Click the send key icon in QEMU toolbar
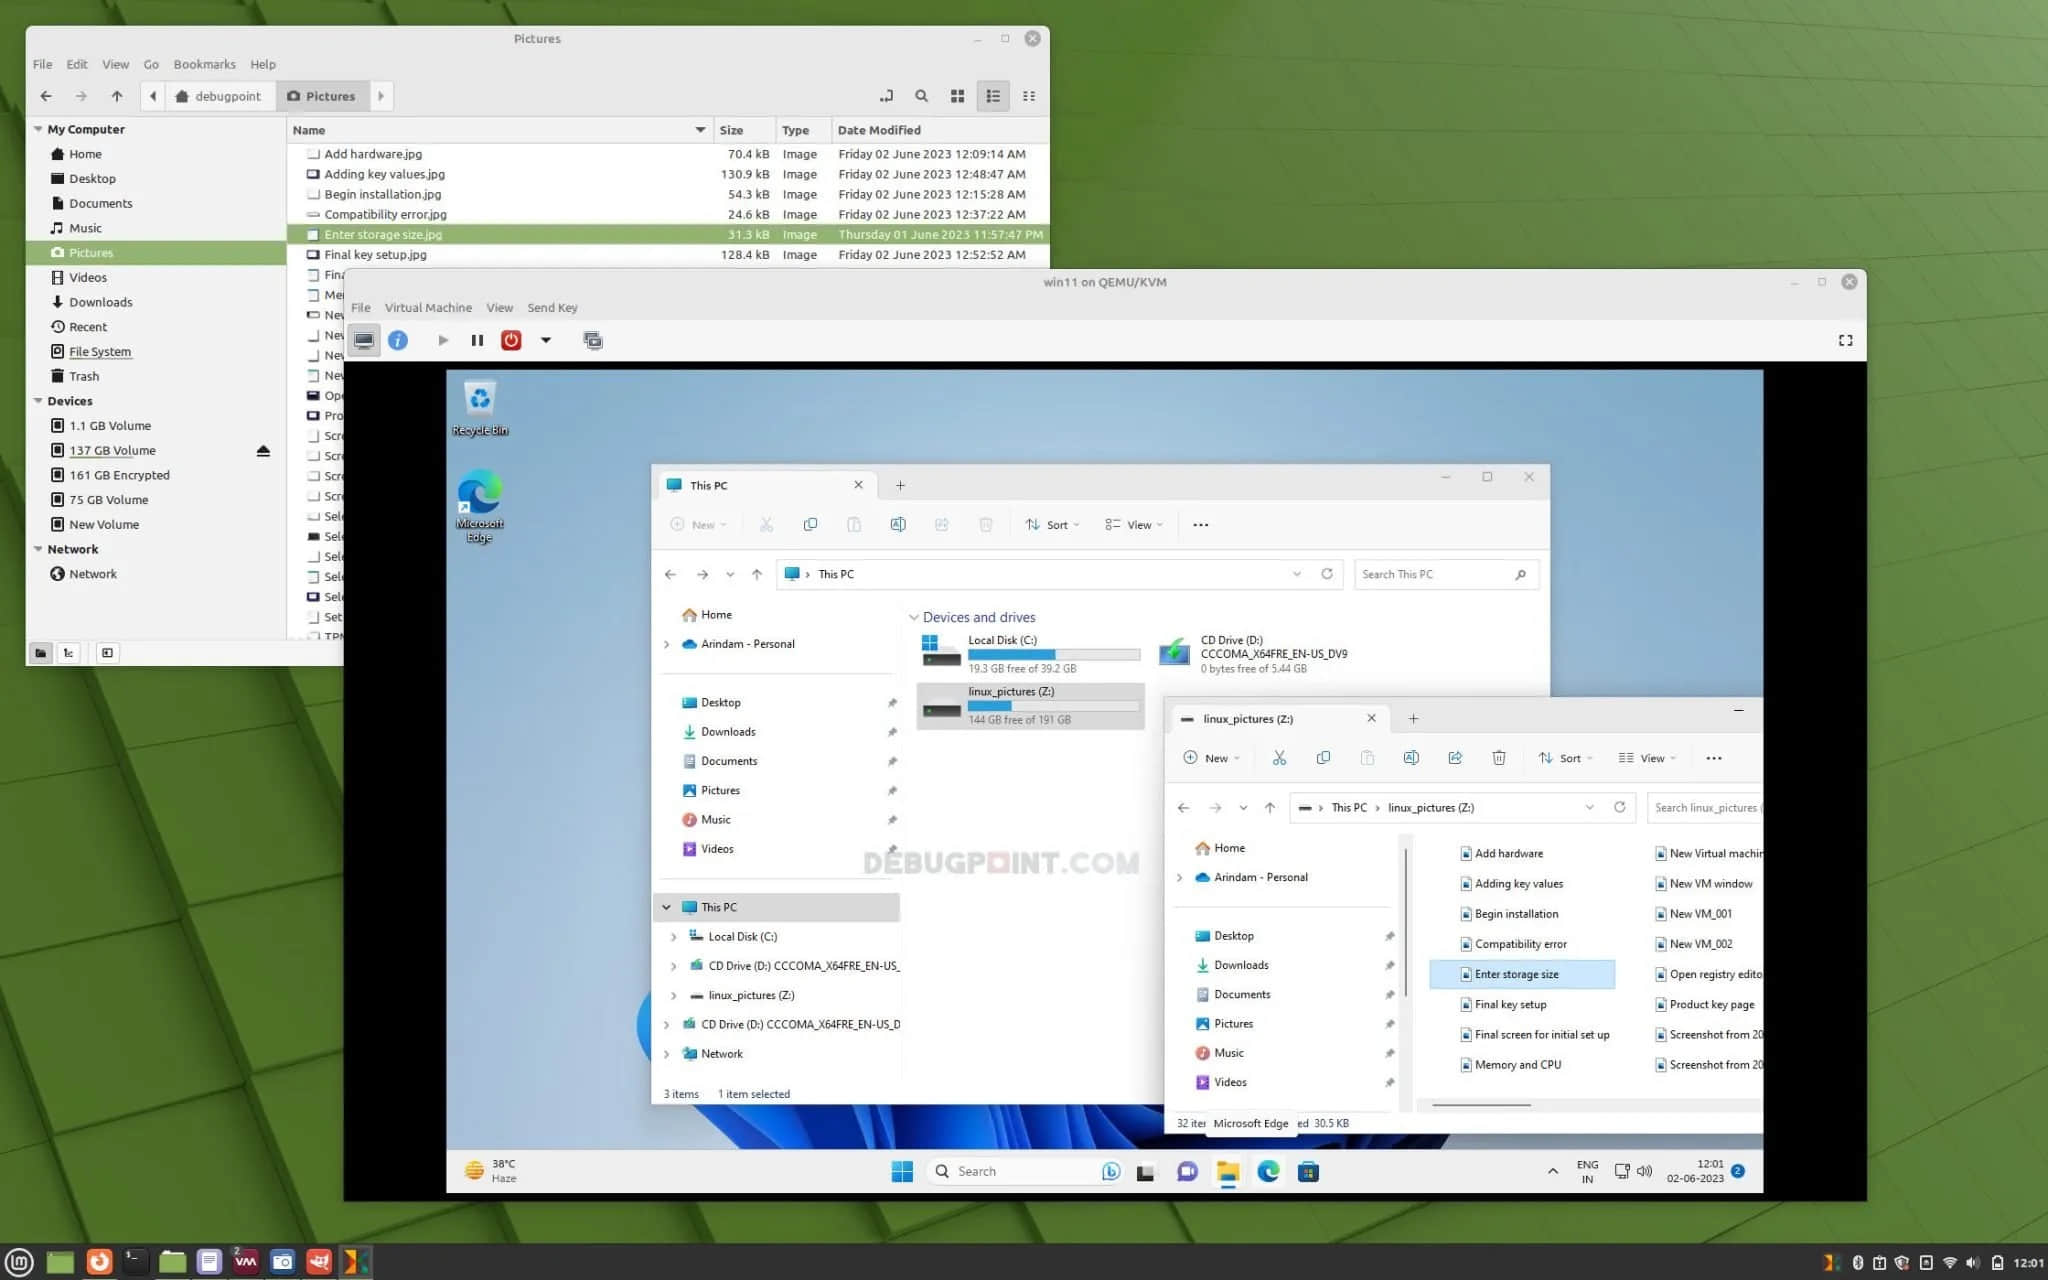 [x=551, y=307]
